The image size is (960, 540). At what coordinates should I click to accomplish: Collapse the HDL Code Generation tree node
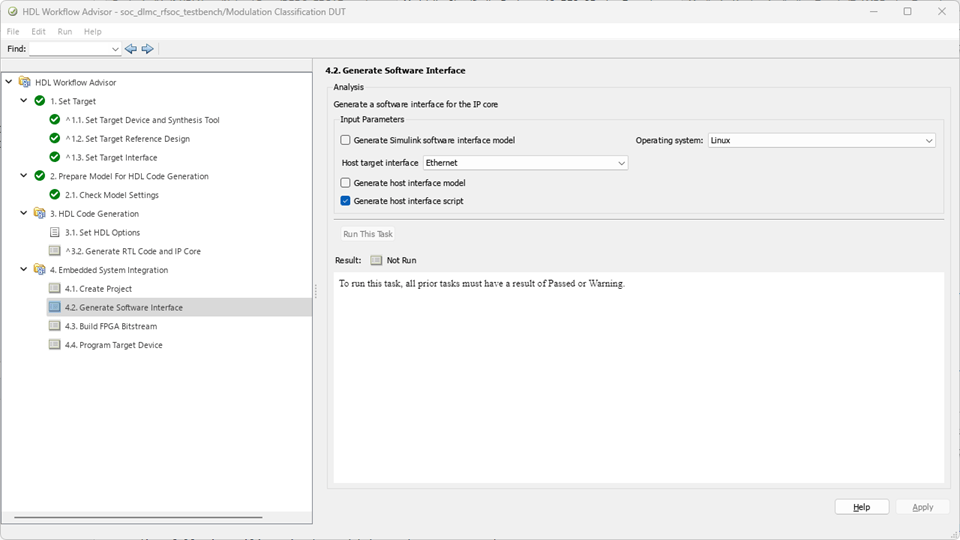coord(24,213)
